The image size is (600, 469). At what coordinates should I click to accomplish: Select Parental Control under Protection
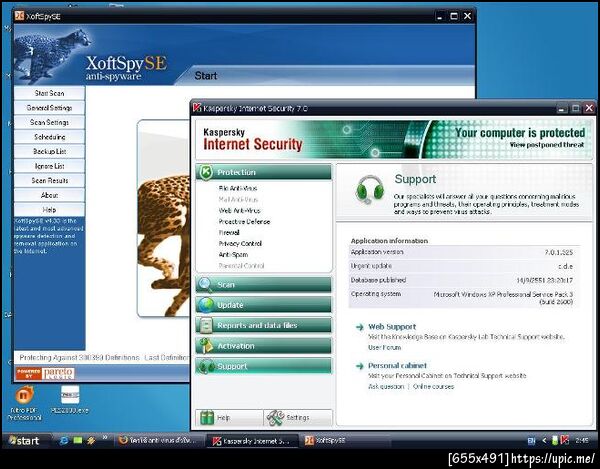click(x=241, y=265)
